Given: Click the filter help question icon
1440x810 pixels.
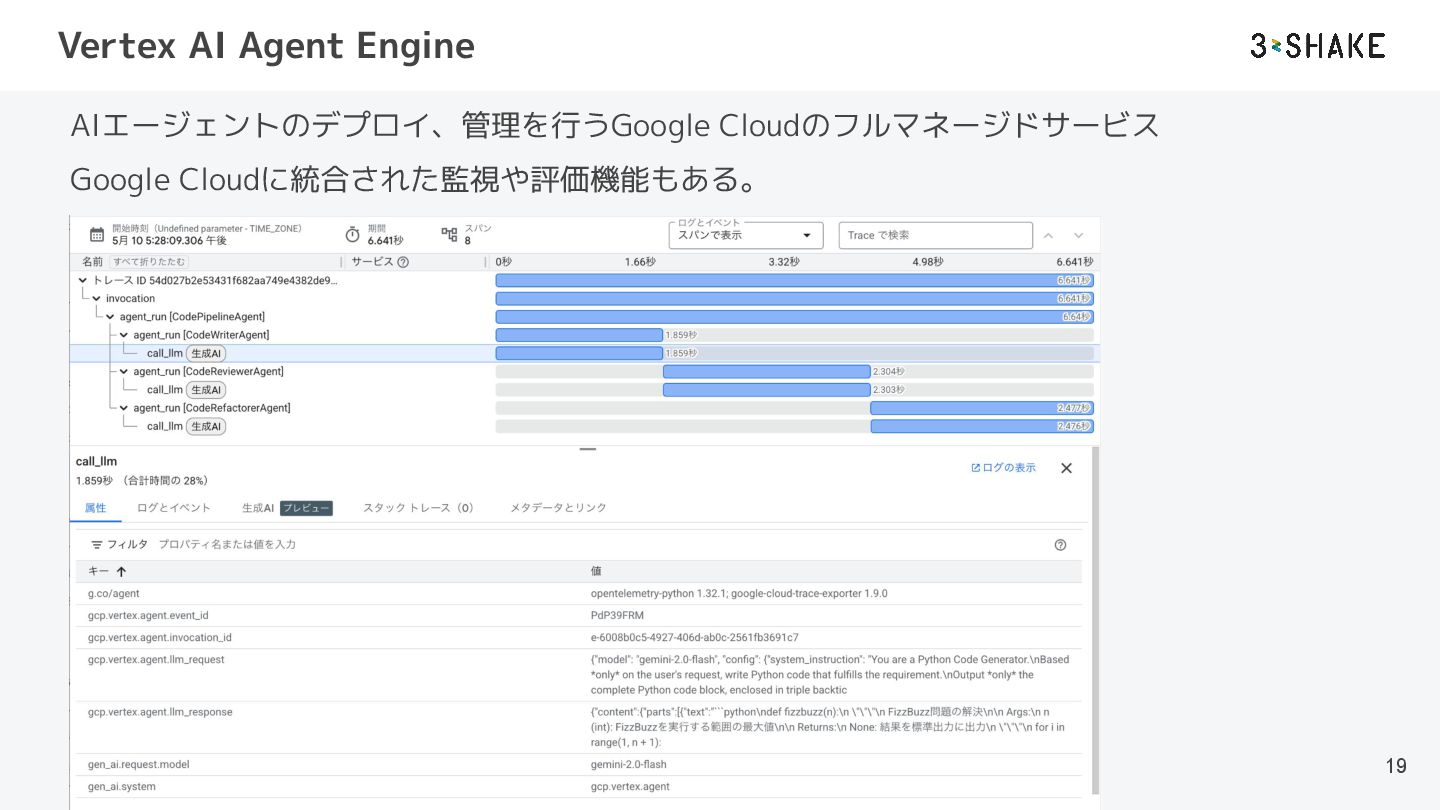Looking at the screenshot, I should tap(1060, 545).
